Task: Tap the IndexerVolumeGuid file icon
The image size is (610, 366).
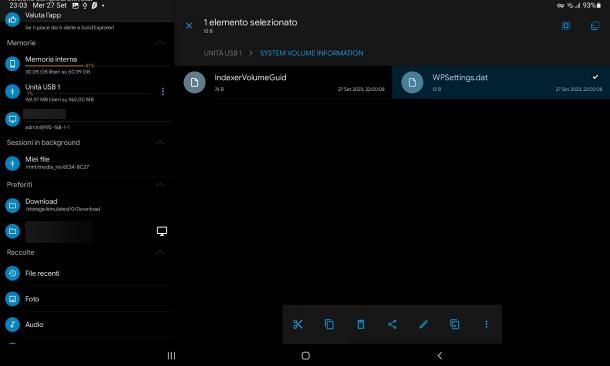Action: (x=195, y=82)
